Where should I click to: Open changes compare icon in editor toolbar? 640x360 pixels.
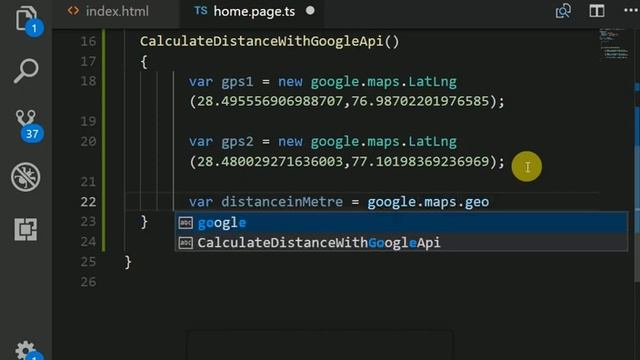click(x=563, y=11)
